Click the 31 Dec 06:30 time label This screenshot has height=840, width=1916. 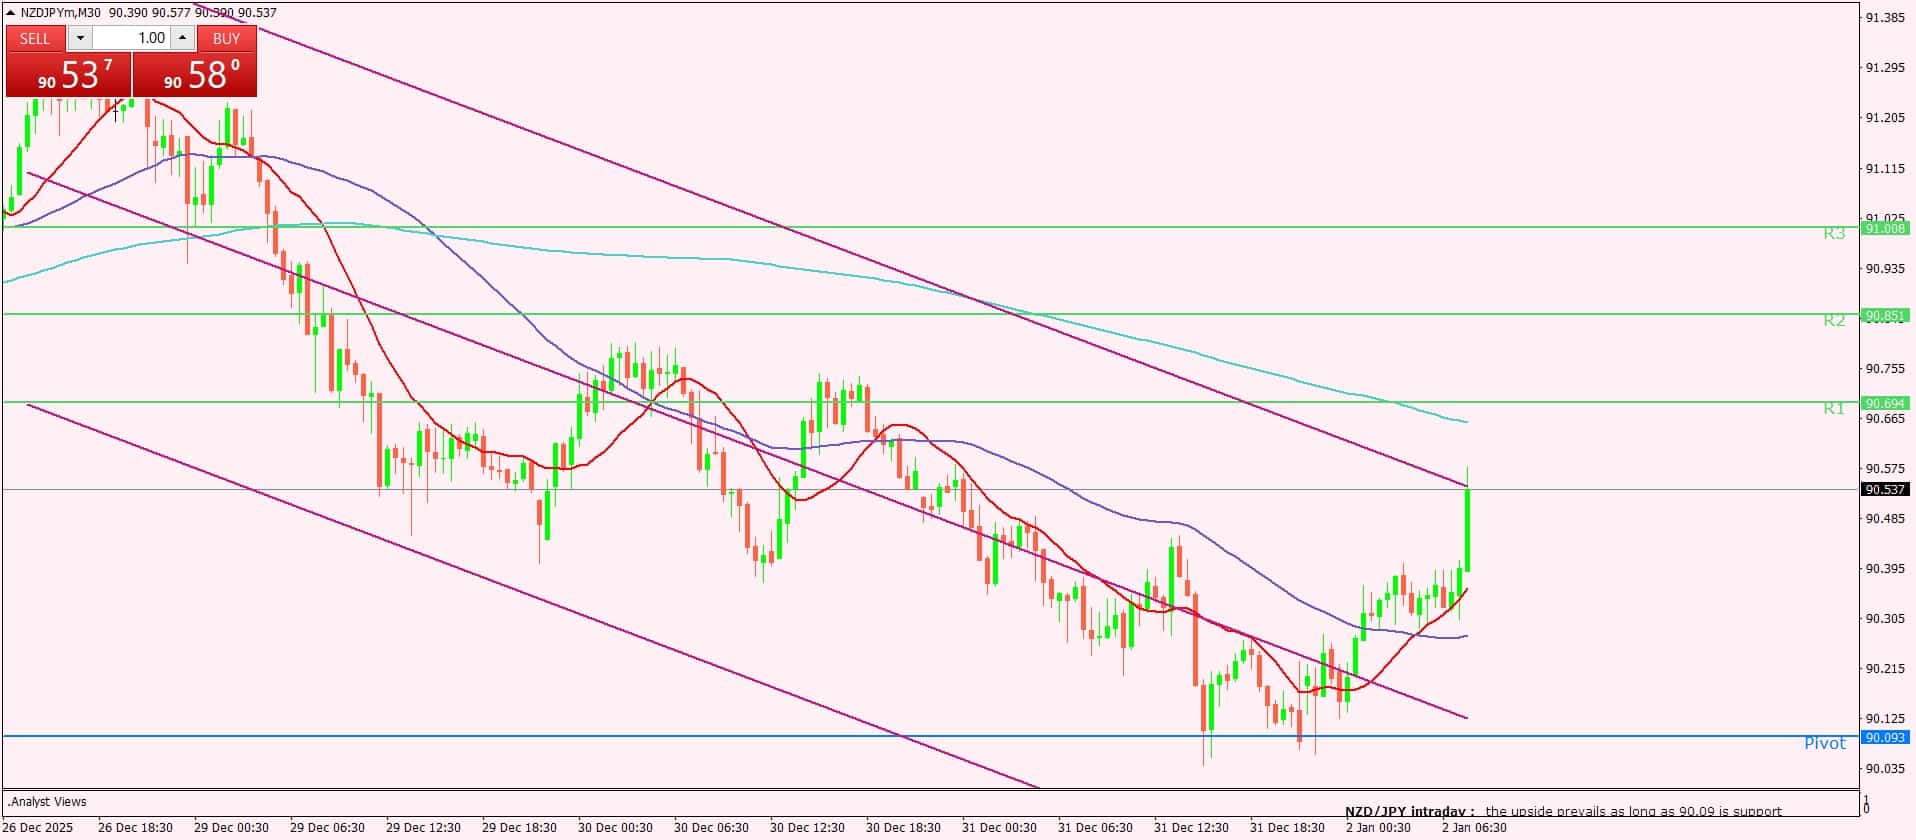pos(1096,827)
